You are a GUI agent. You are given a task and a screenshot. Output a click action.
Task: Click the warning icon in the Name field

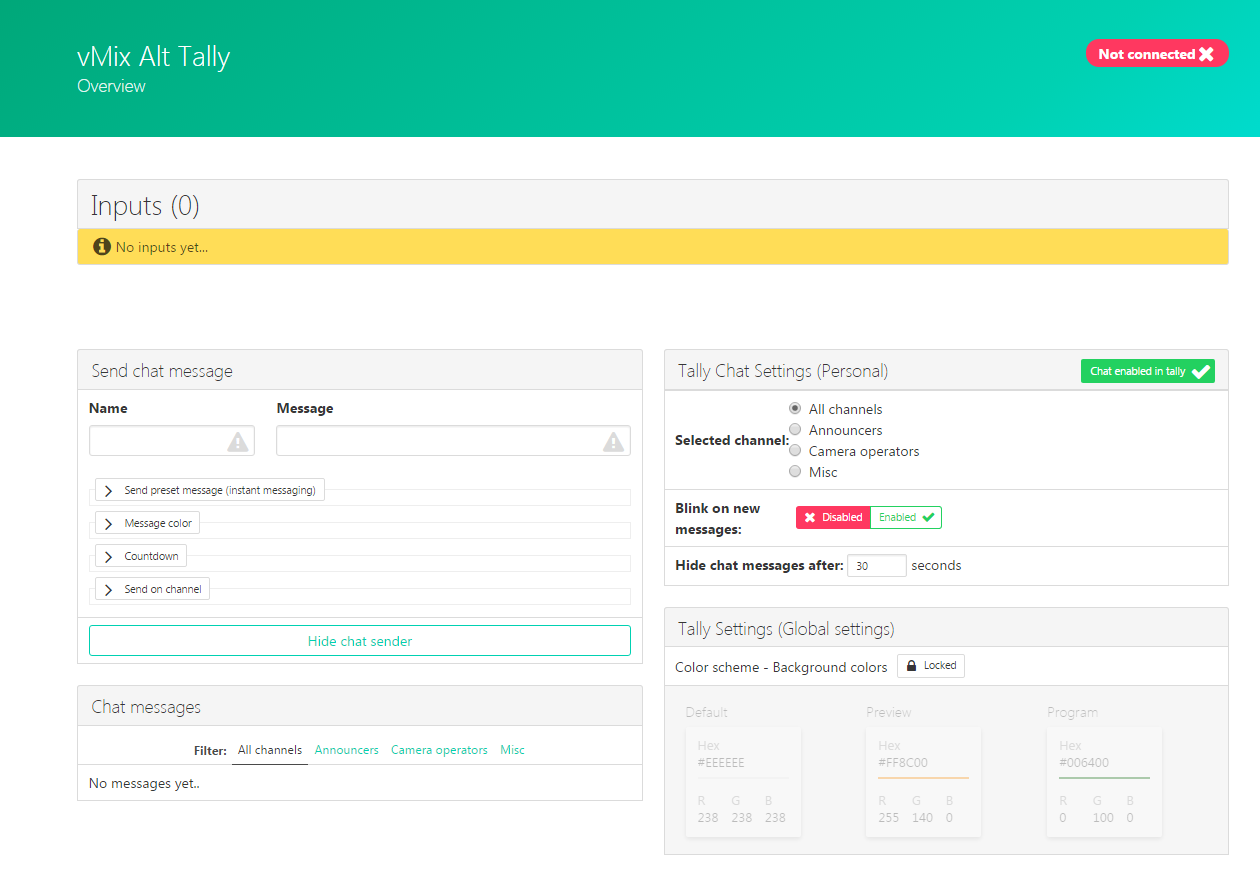click(x=237, y=441)
